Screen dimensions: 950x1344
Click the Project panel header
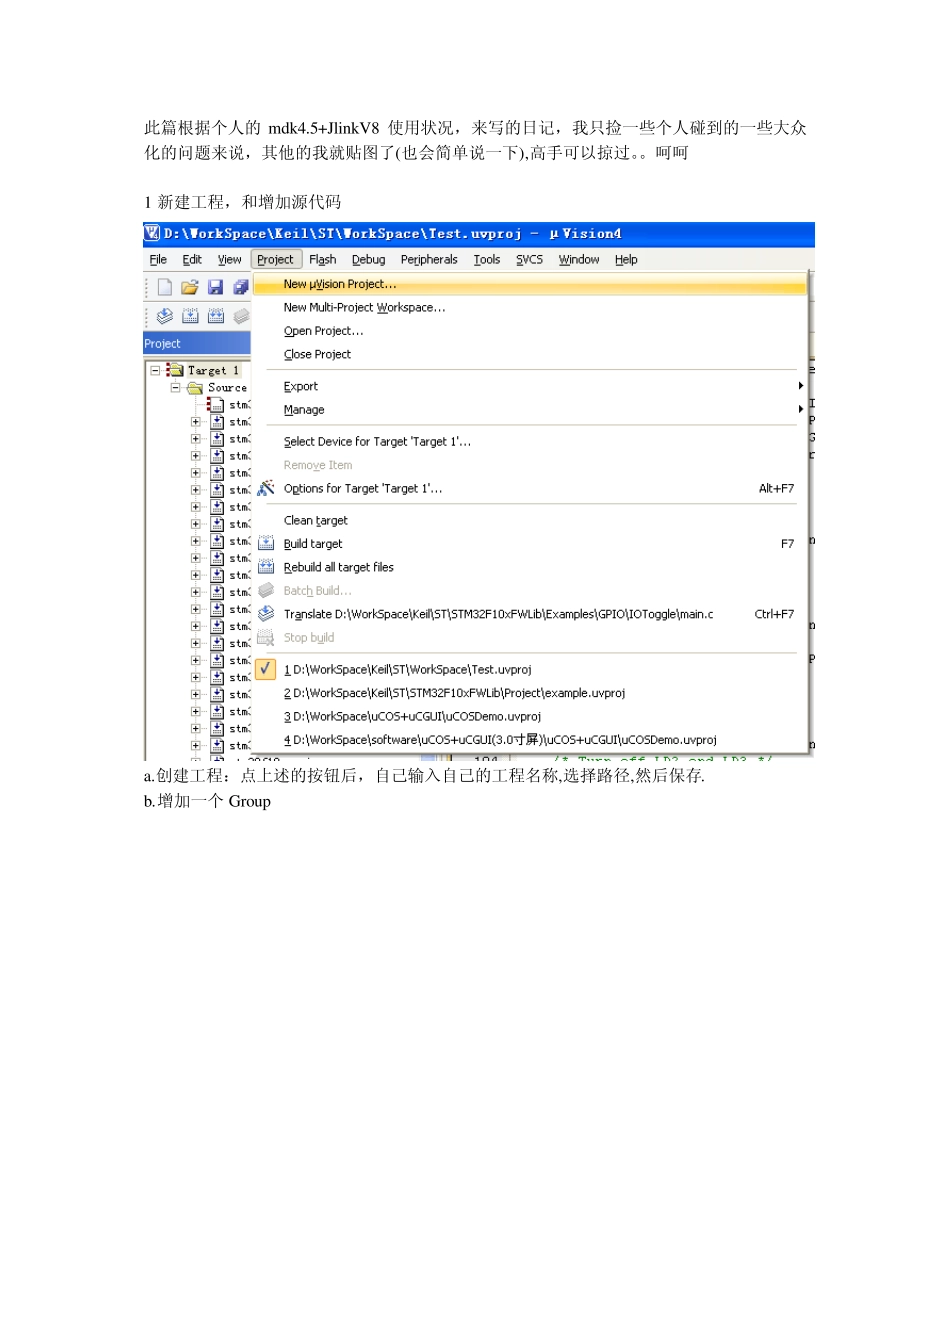point(197,344)
